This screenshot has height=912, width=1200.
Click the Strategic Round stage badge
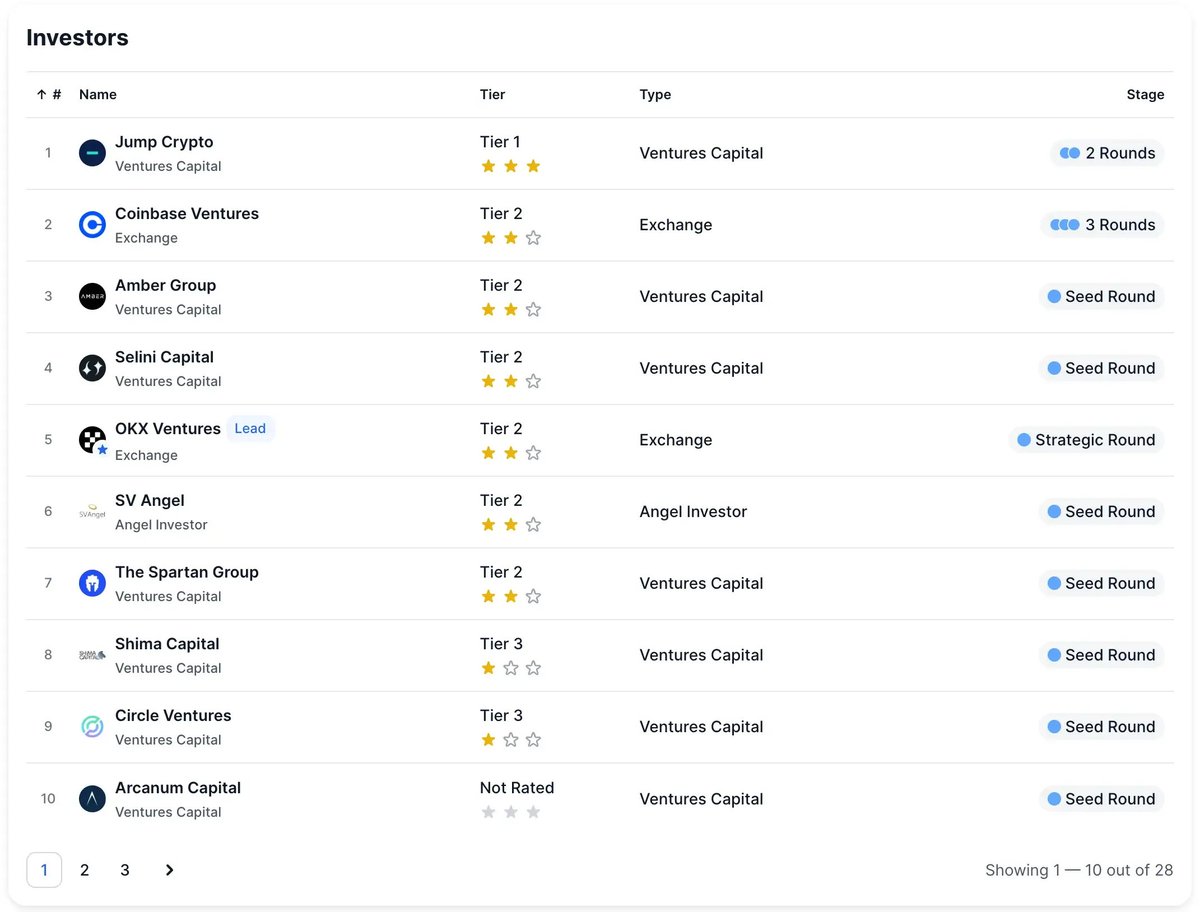tap(1086, 440)
